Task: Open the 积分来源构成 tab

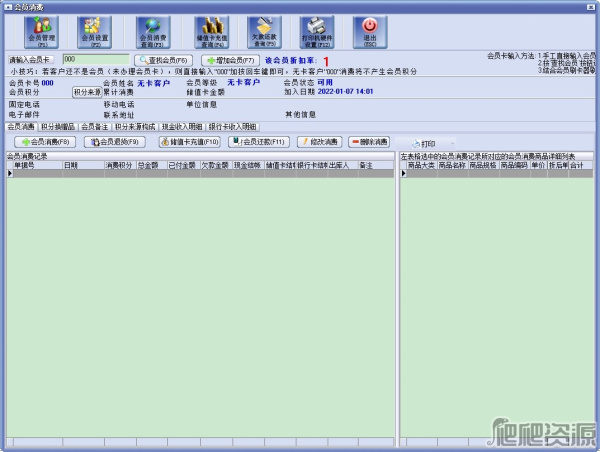Action: point(135,127)
